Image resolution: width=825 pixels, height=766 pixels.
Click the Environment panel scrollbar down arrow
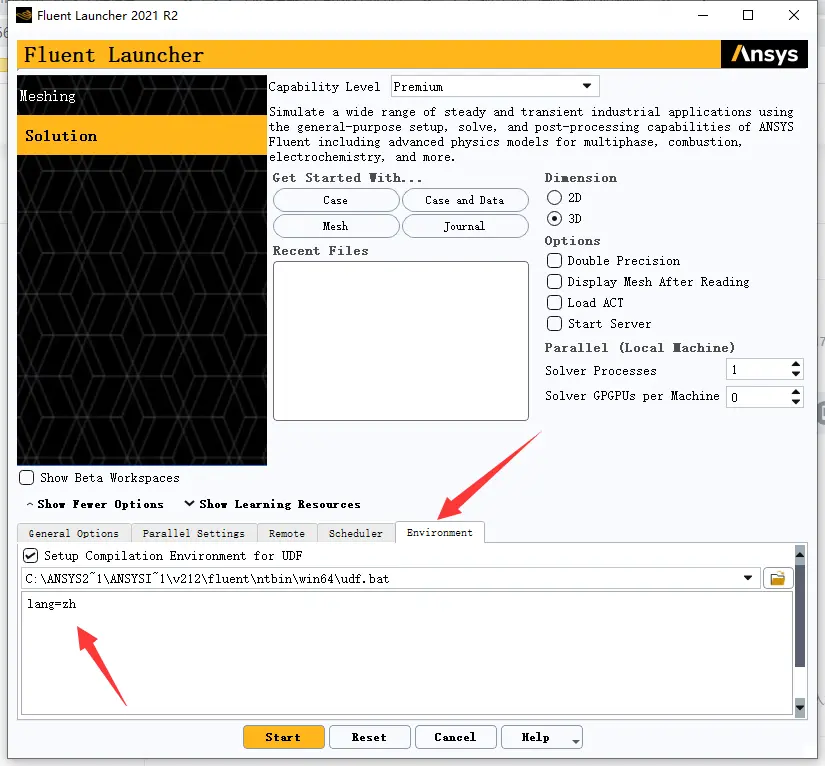[800, 708]
